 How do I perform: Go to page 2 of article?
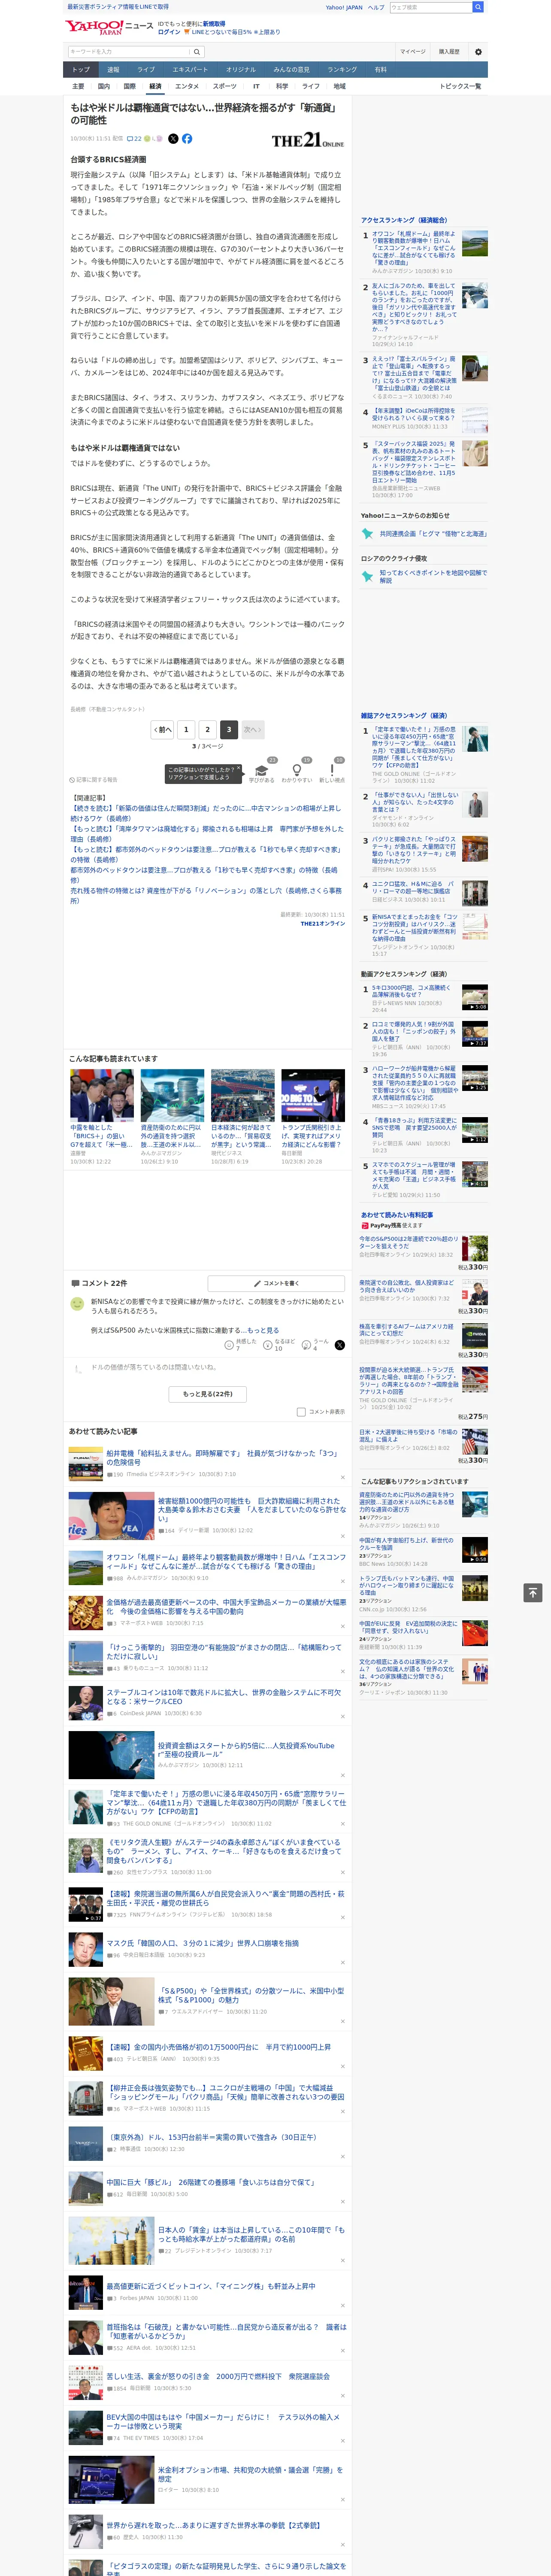[208, 729]
